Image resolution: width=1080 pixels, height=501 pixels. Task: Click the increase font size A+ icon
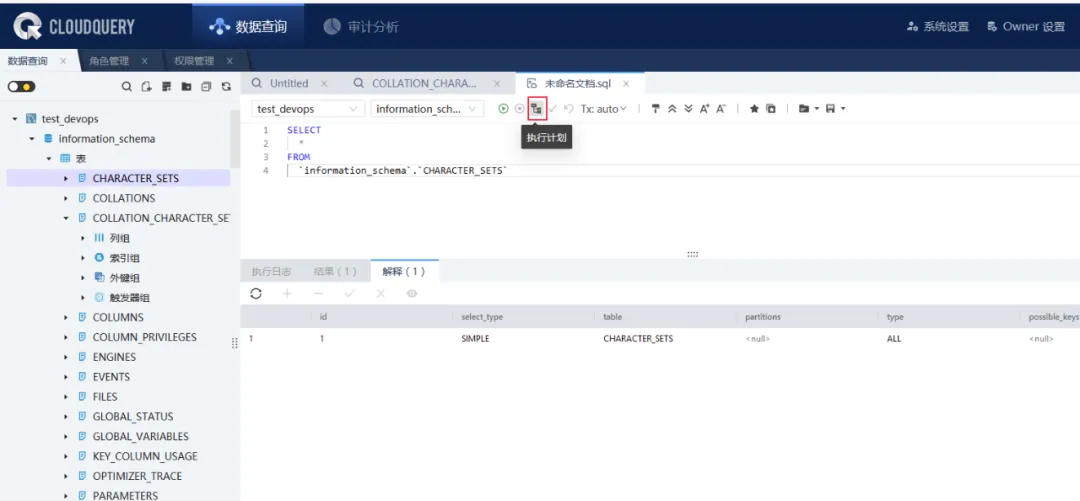704,109
